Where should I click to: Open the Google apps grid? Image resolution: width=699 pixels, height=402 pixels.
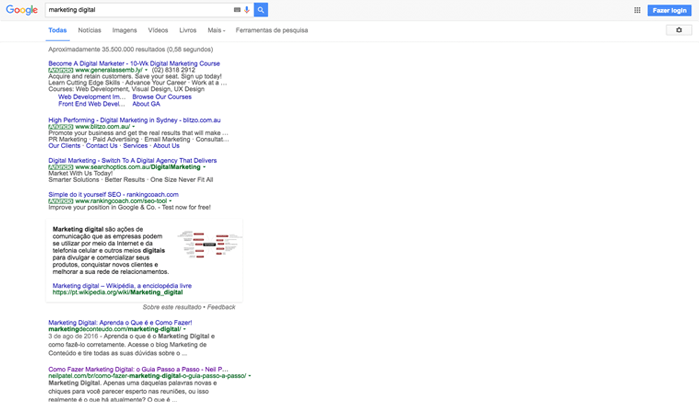(637, 10)
